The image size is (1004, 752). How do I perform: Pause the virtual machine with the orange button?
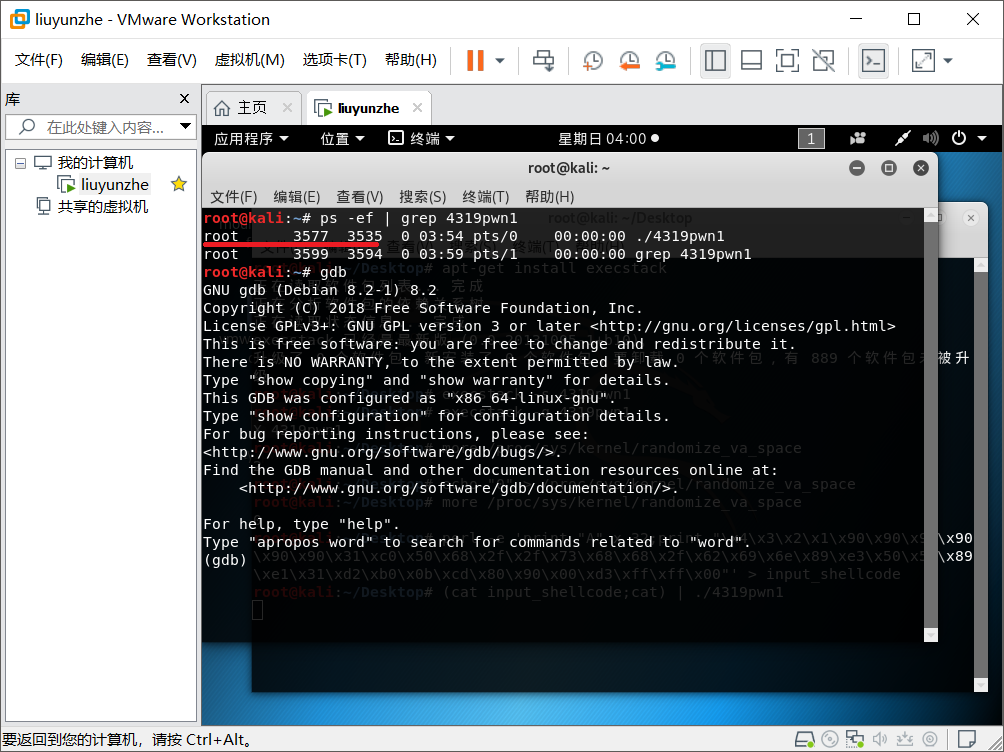475,61
